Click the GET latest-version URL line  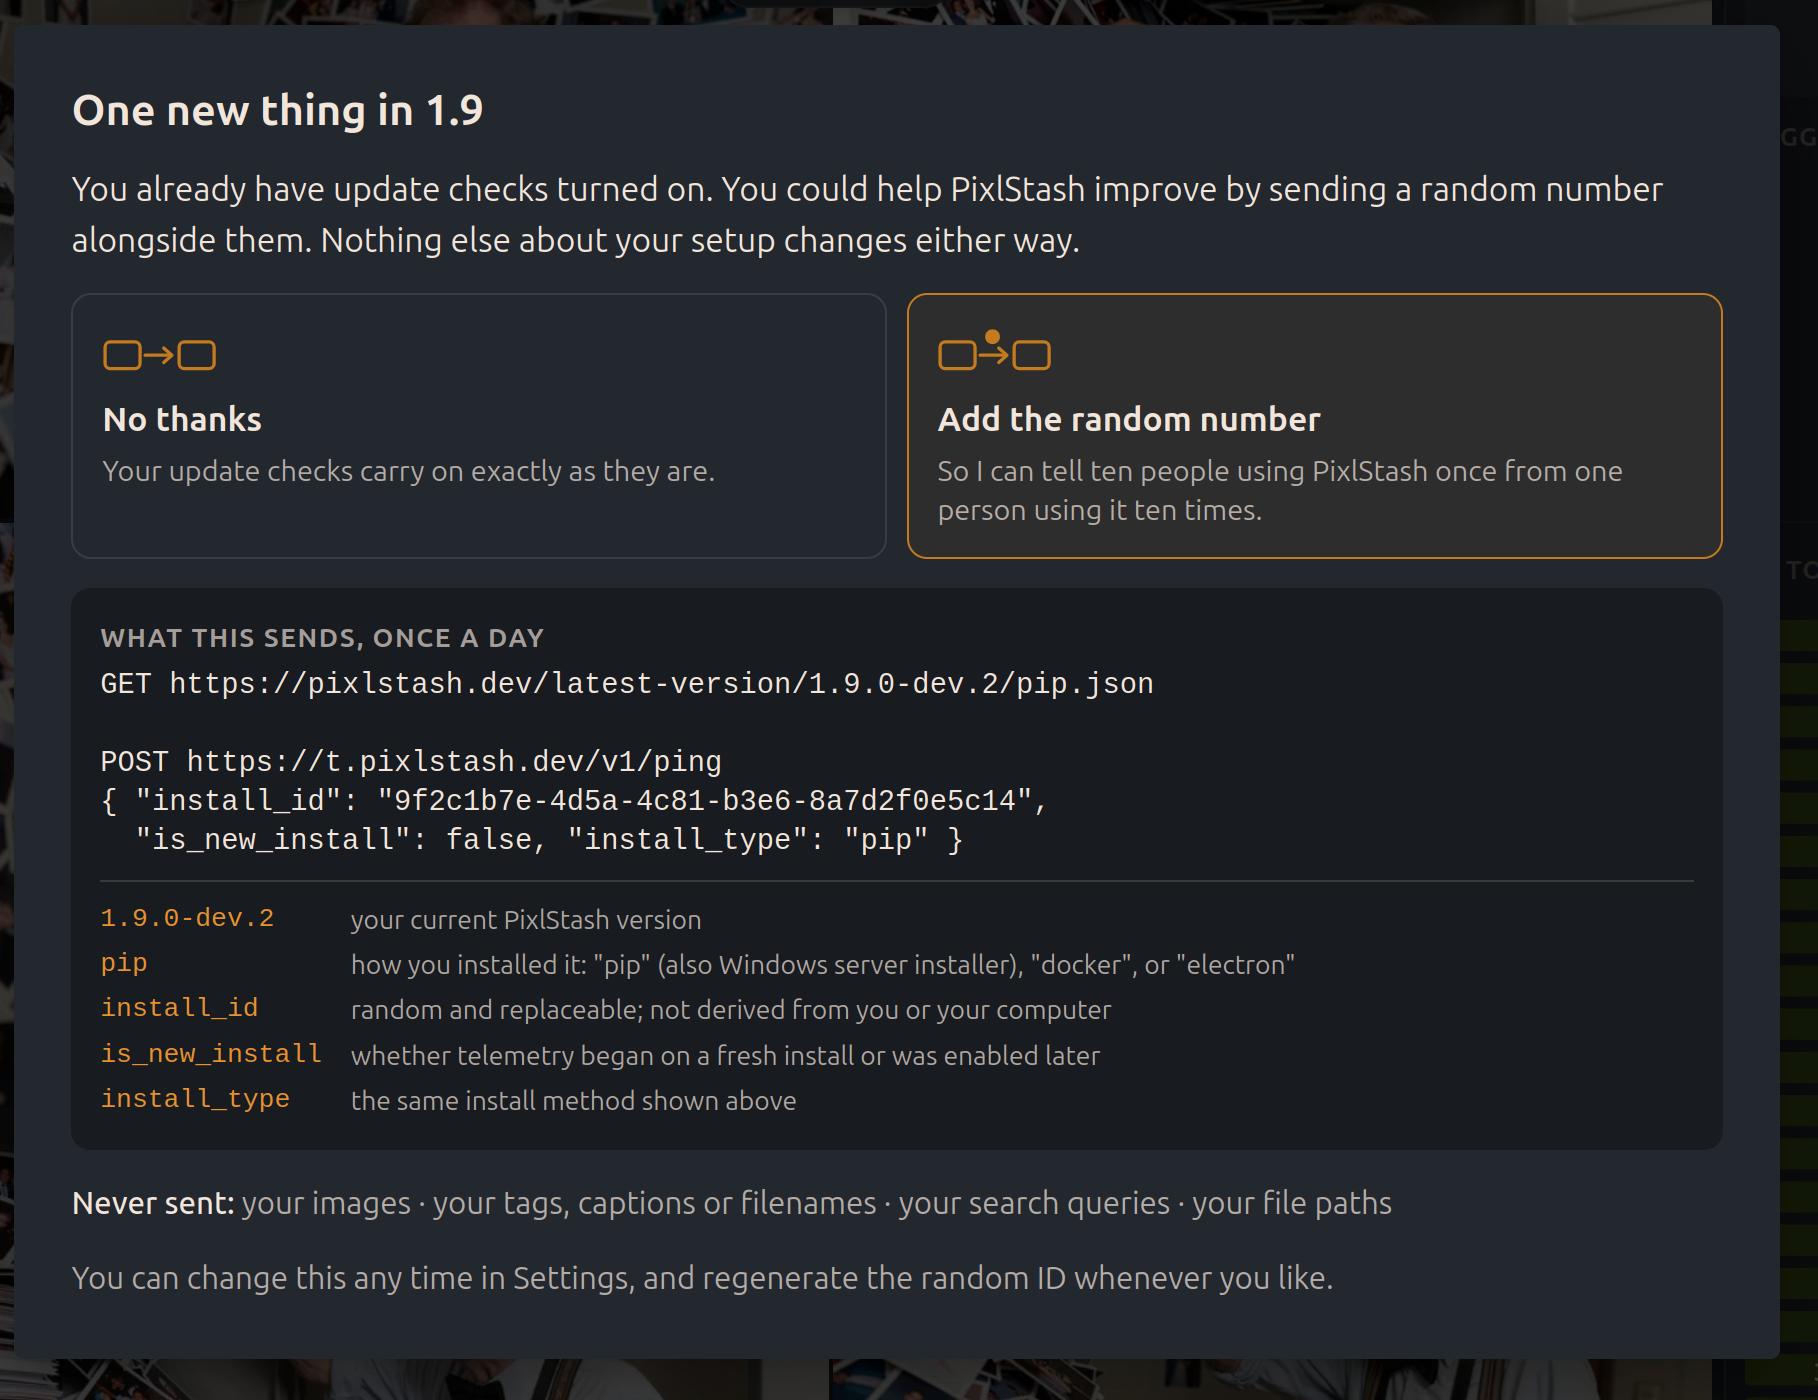click(x=627, y=684)
